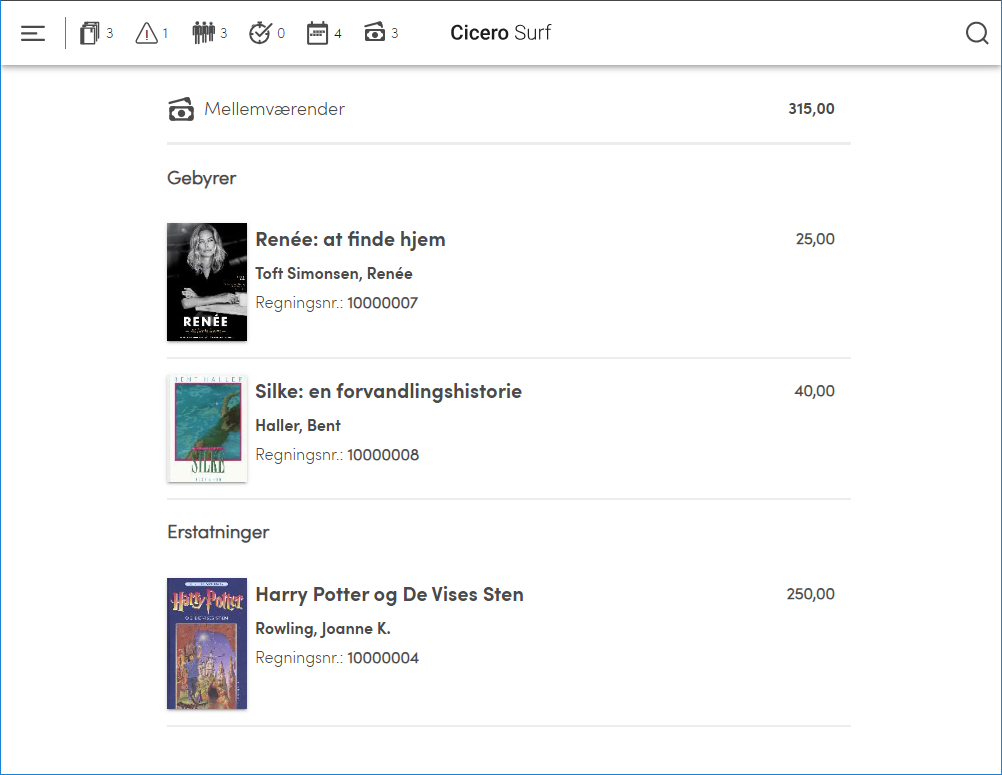The width and height of the screenshot is (1002, 775).
Task: Open the Renée: at finde hjem title
Action: (x=350, y=240)
